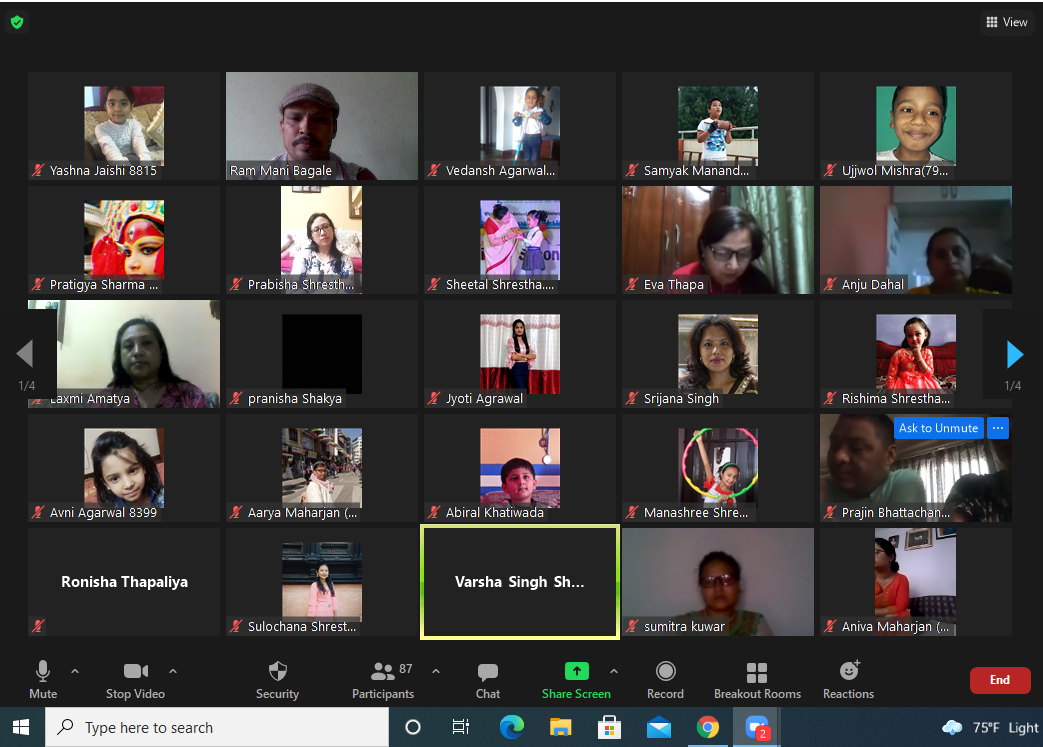Click sumitra kuwar's muted mic icon
This screenshot has height=747, width=1043.
633,627
